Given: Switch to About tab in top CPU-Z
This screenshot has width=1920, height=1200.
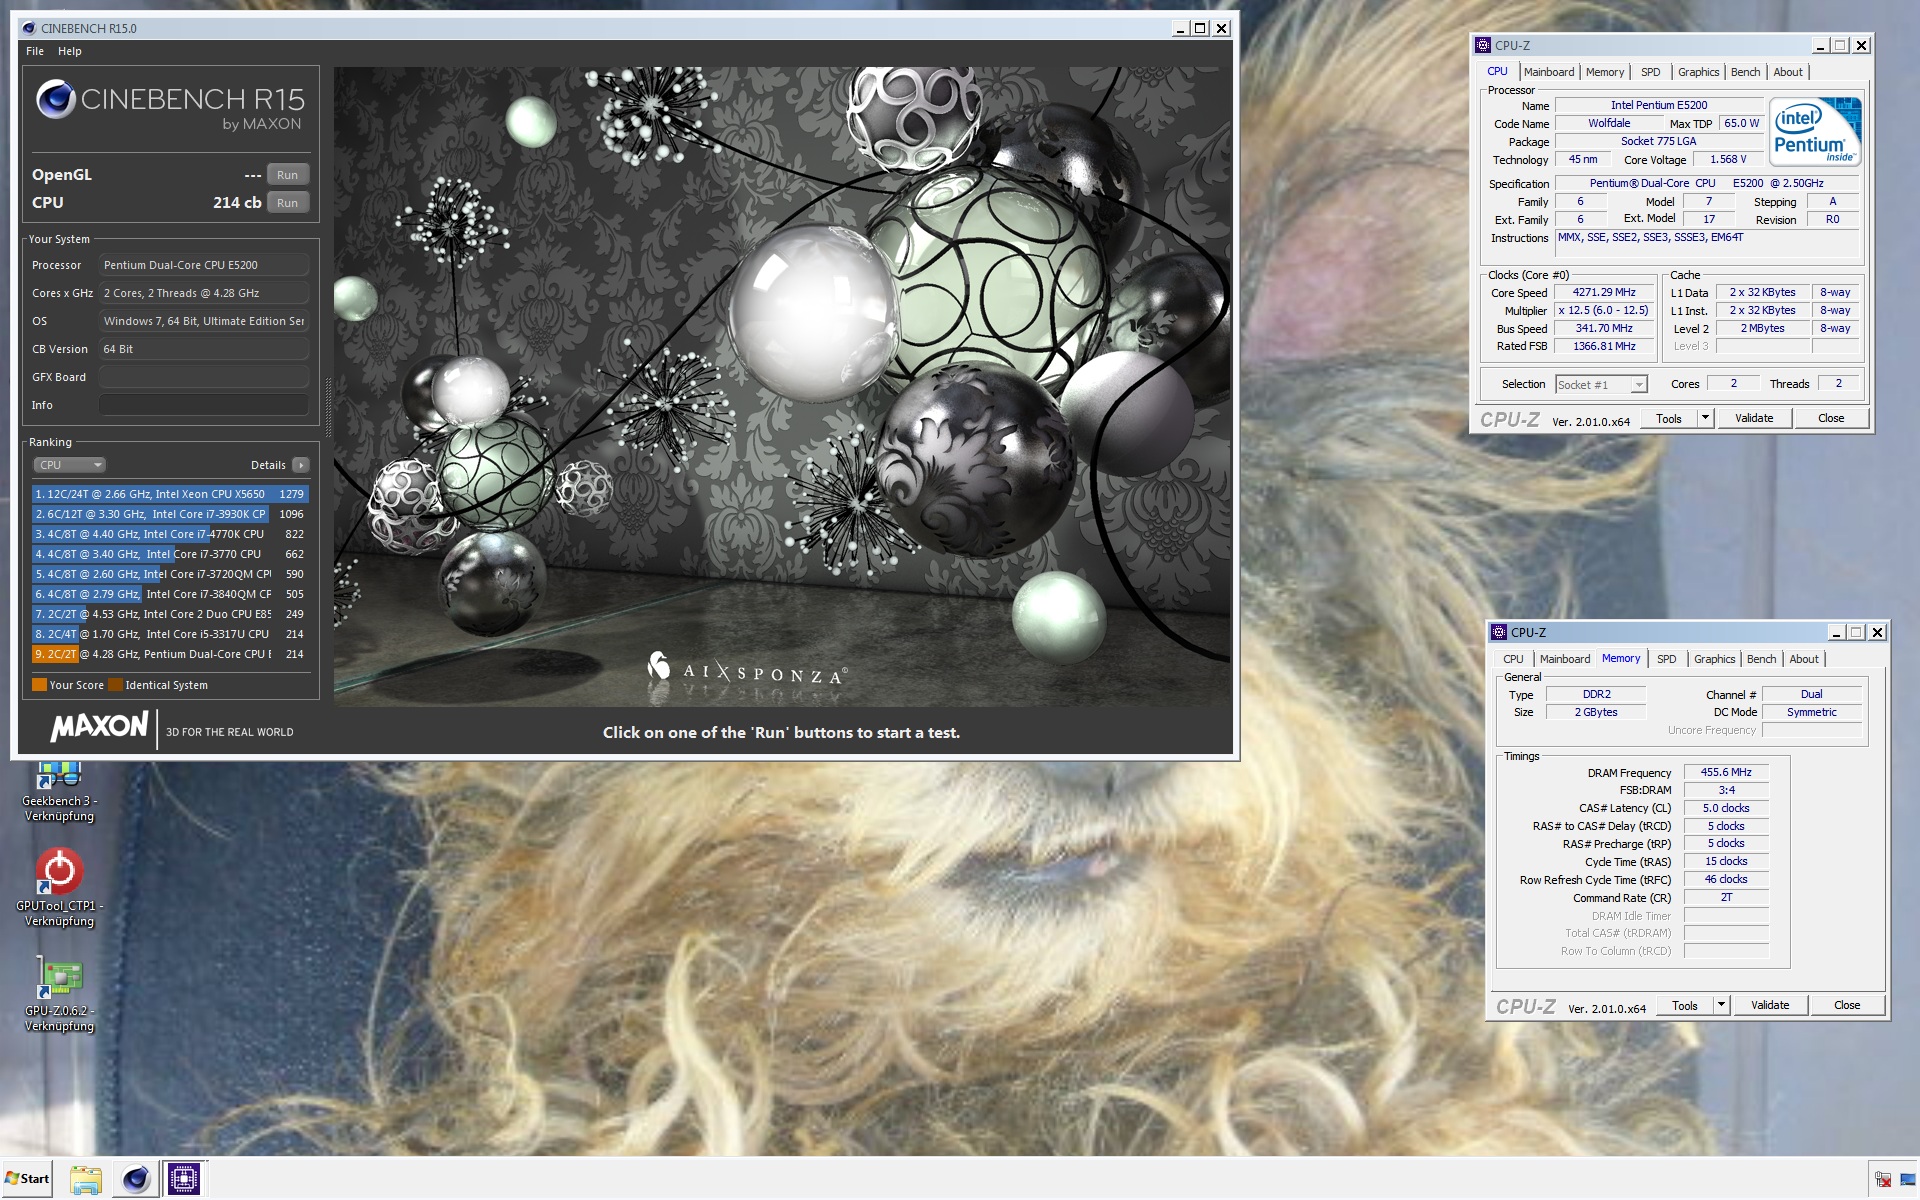Looking at the screenshot, I should [x=1789, y=72].
